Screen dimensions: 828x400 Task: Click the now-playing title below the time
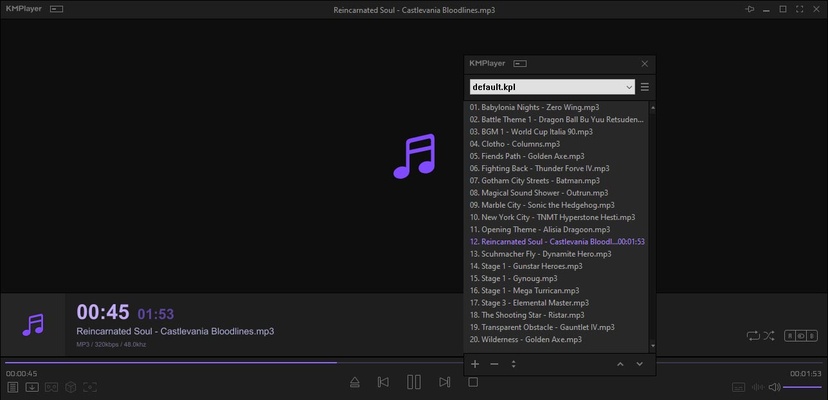(x=175, y=332)
